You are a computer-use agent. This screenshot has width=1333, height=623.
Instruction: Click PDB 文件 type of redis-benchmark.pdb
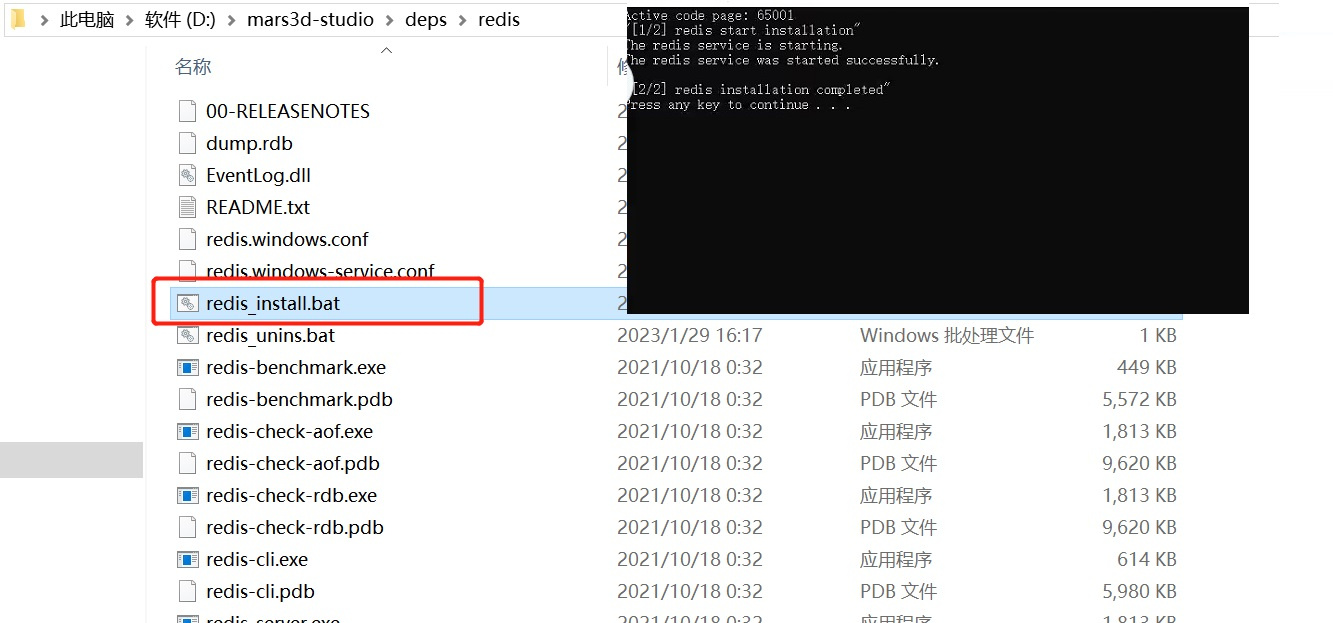899,399
